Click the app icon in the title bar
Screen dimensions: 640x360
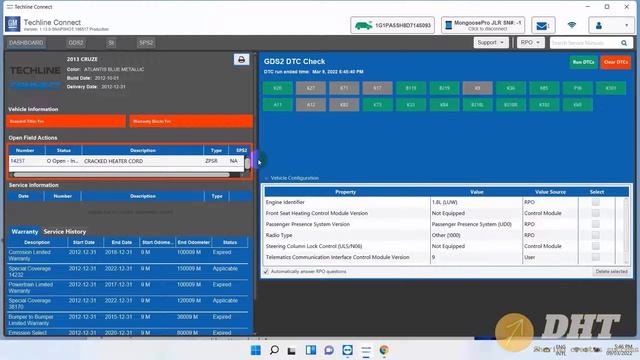pyautogui.click(x=9, y=7)
